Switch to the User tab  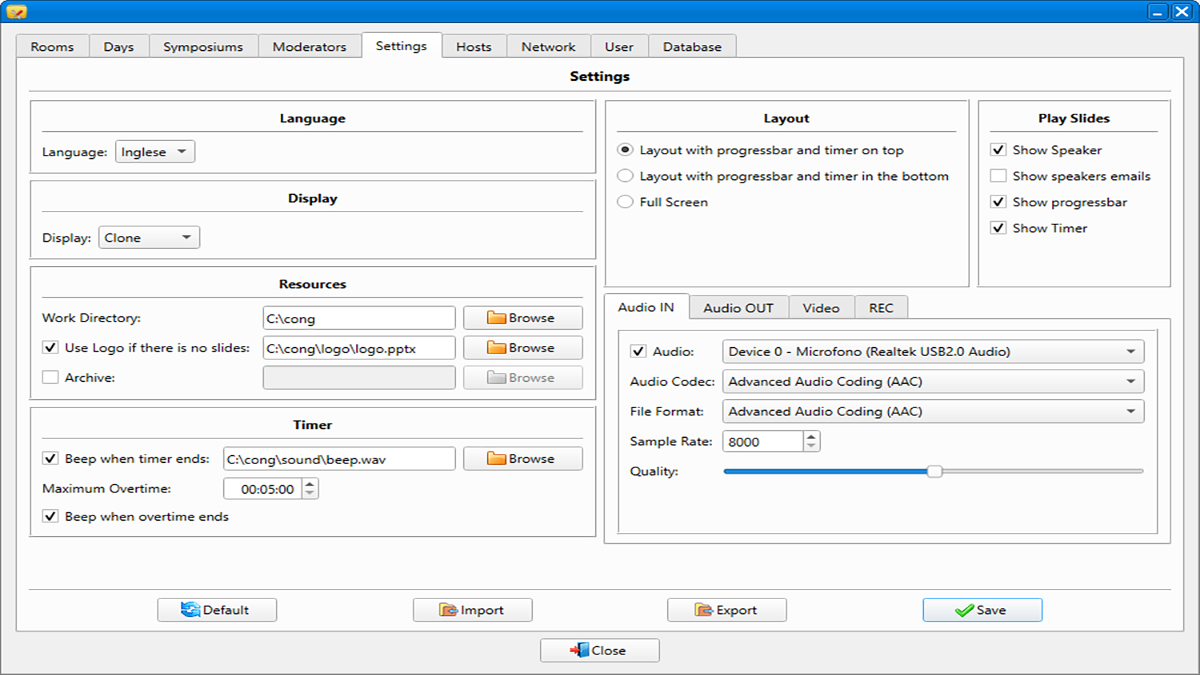619,47
